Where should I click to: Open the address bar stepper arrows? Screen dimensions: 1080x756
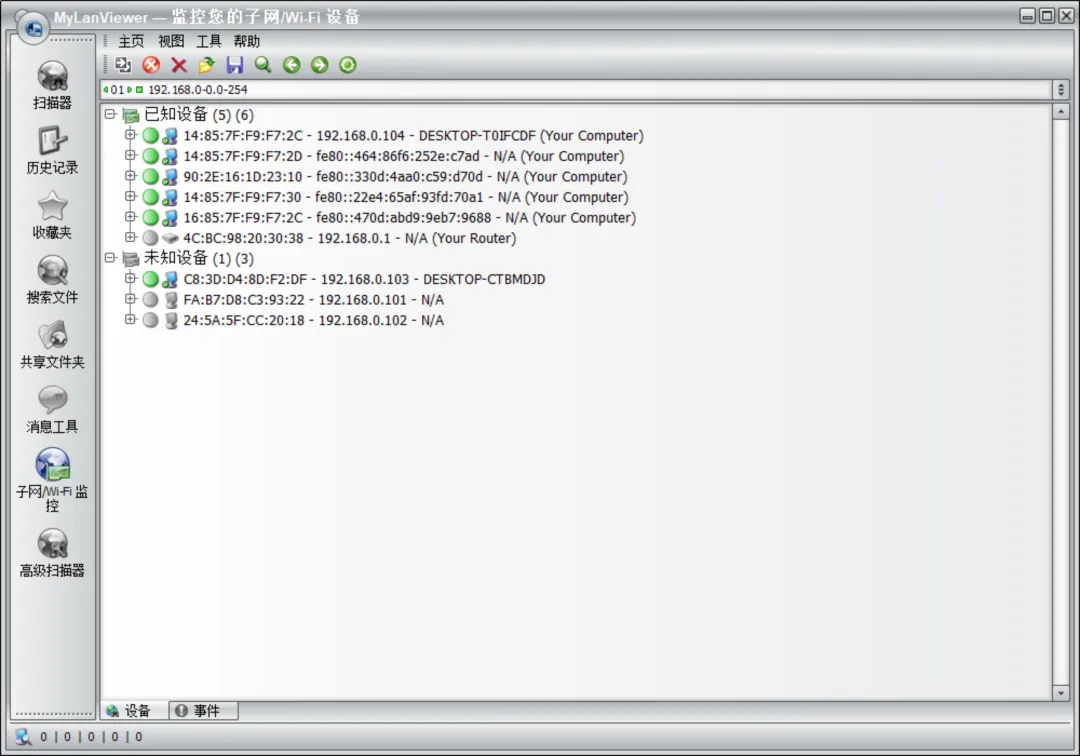click(1061, 90)
